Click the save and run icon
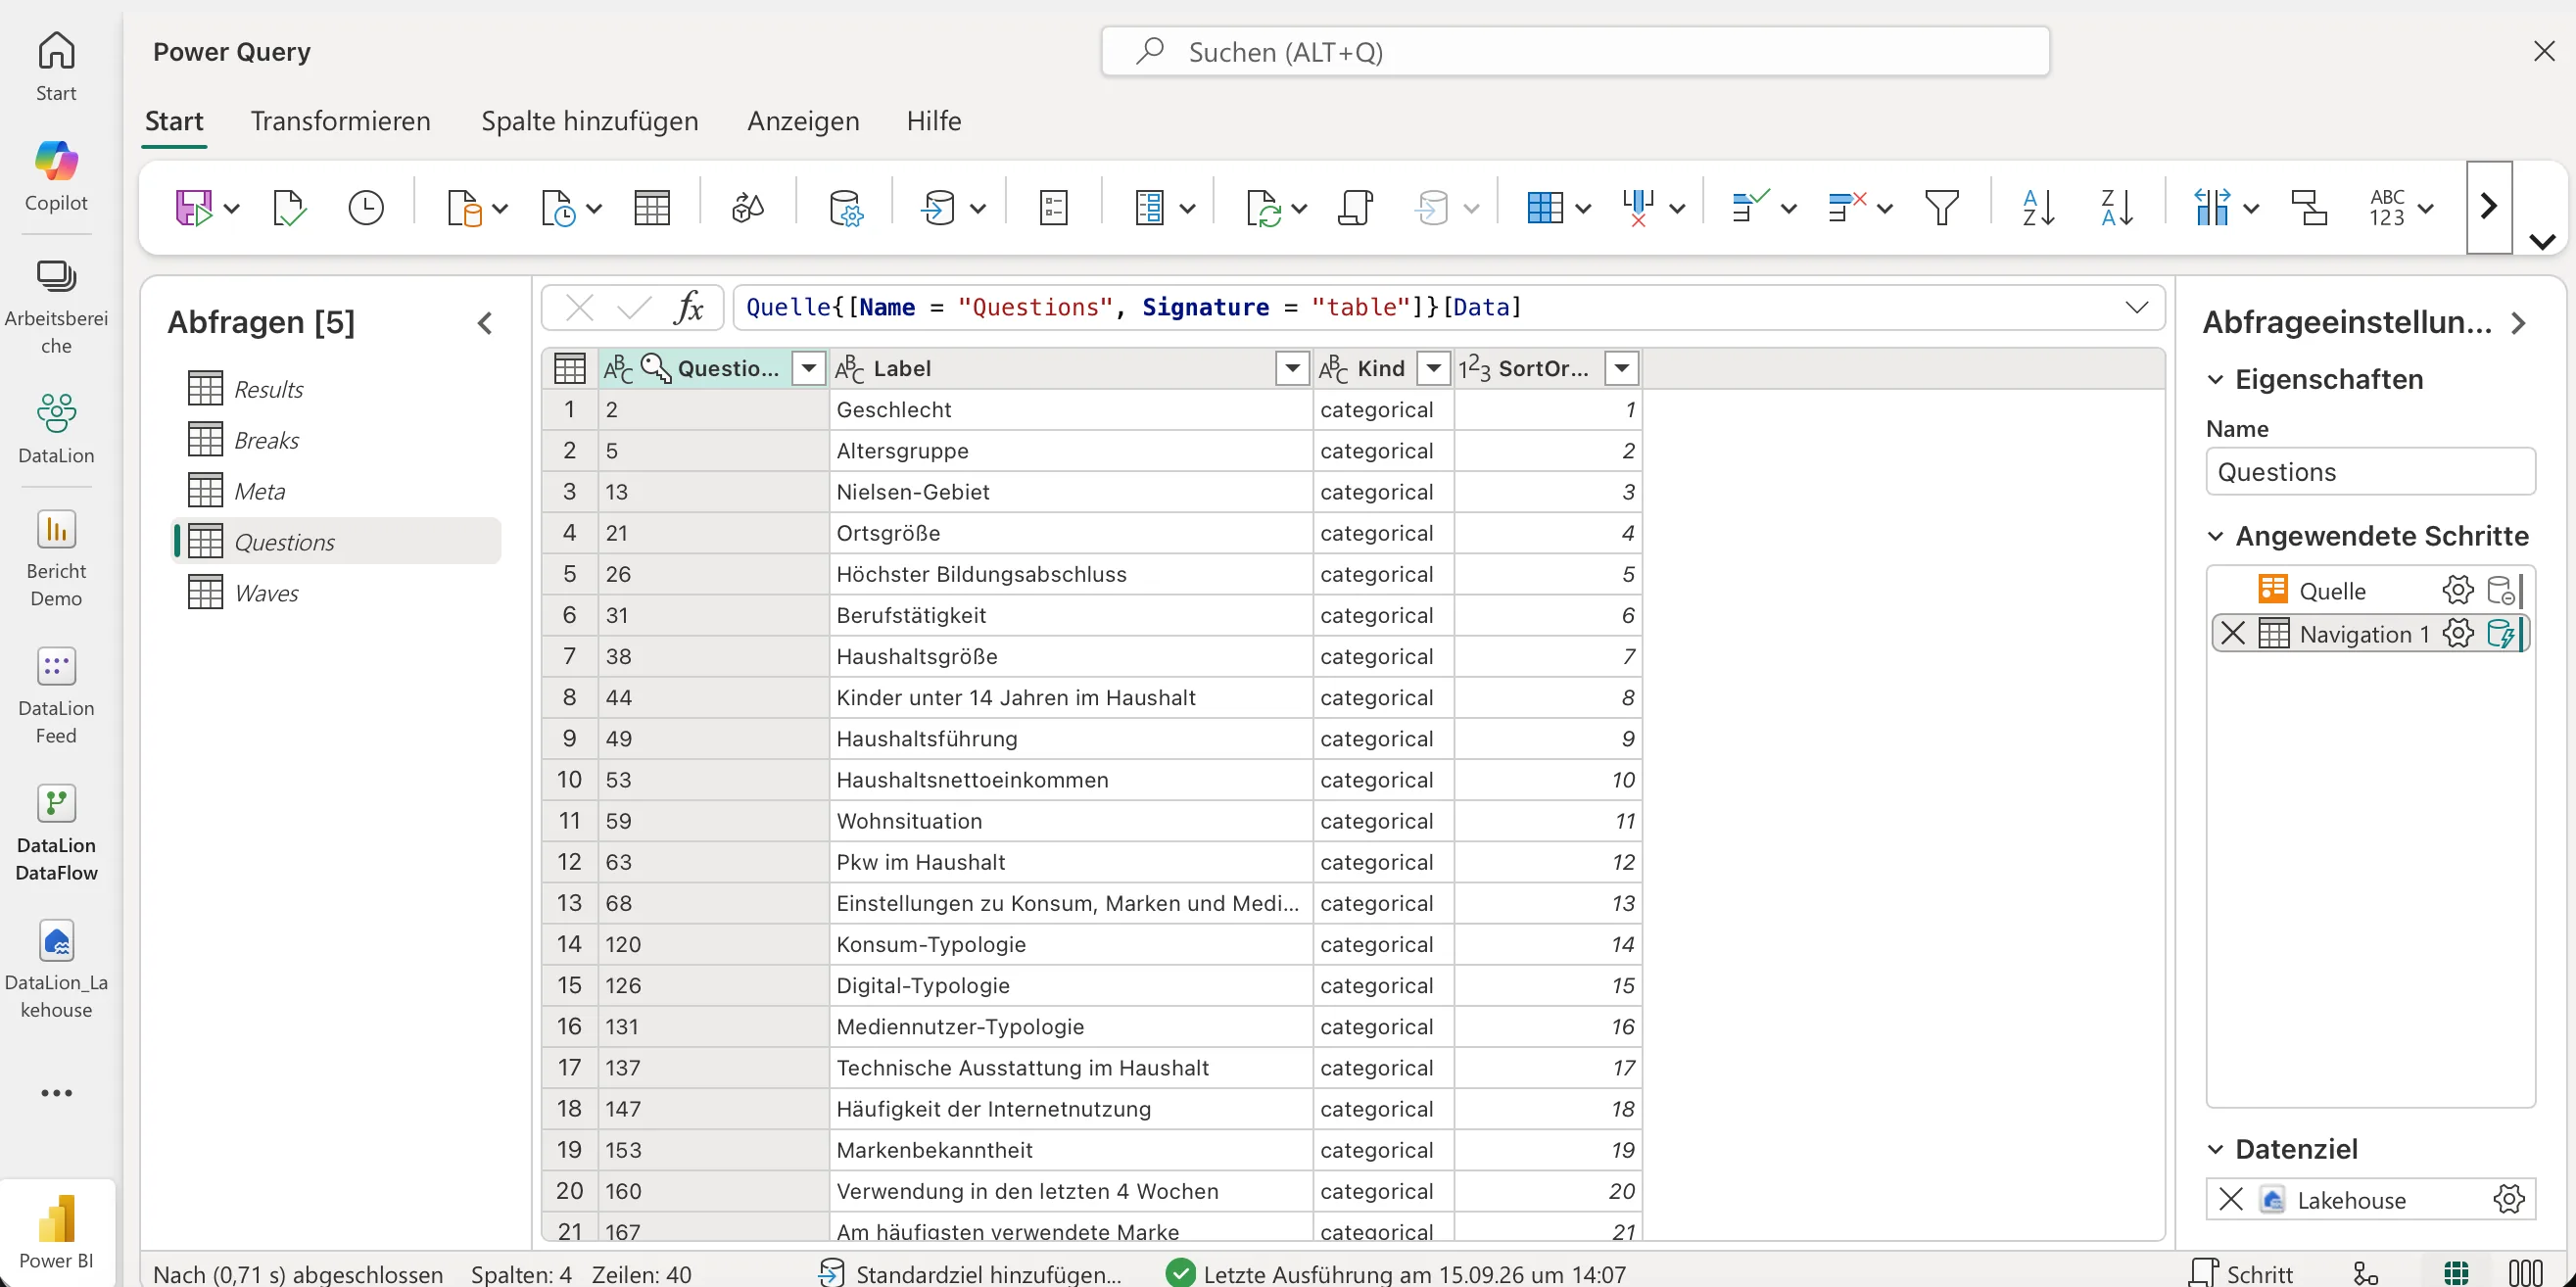This screenshot has width=2576, height=1287. [194, 208]
